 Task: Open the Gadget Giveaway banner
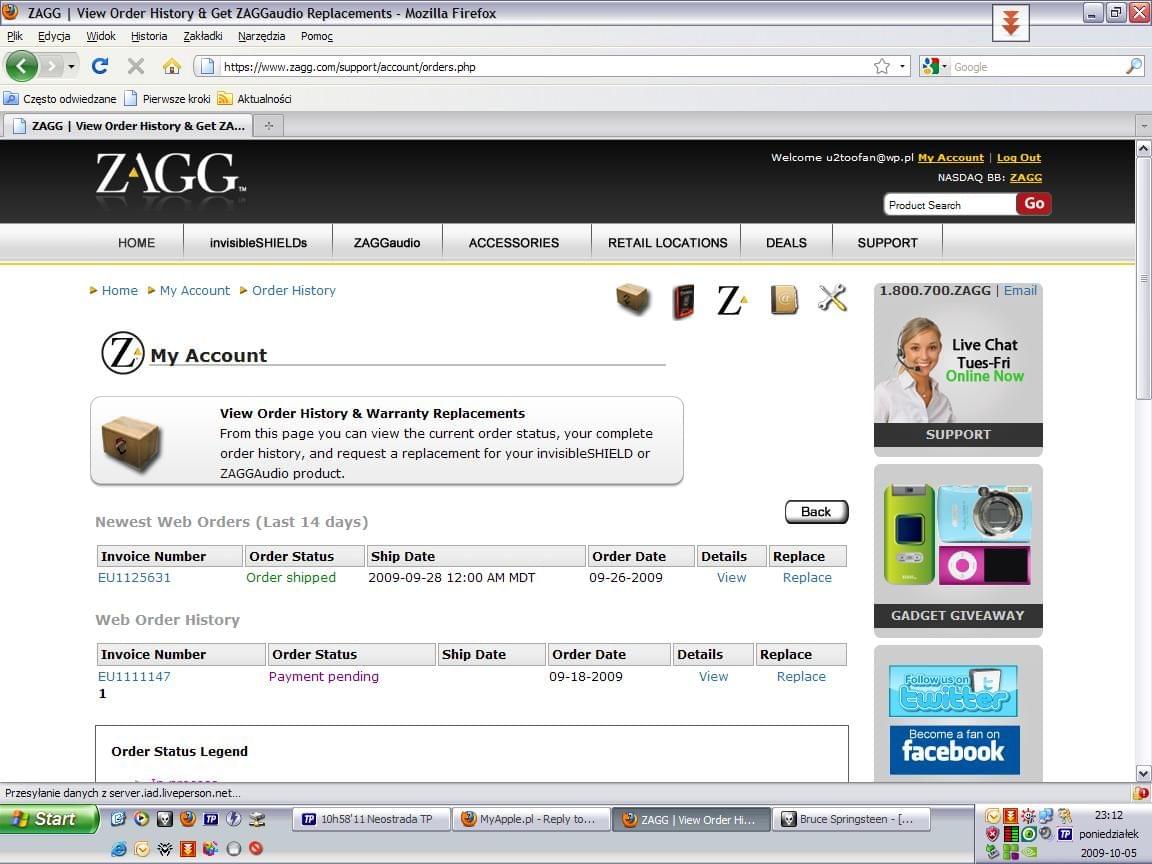[x=958, y=550]
